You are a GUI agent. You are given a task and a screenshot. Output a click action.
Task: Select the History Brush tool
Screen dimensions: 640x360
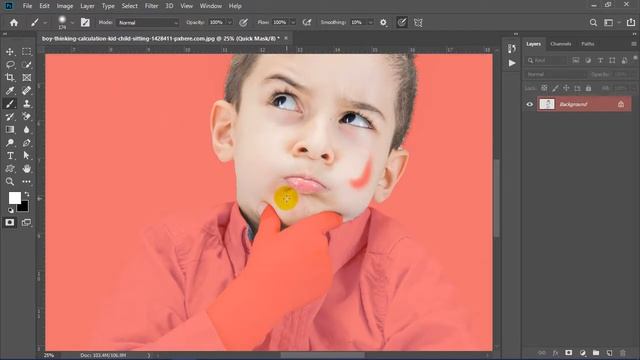[x=10, y=117]
